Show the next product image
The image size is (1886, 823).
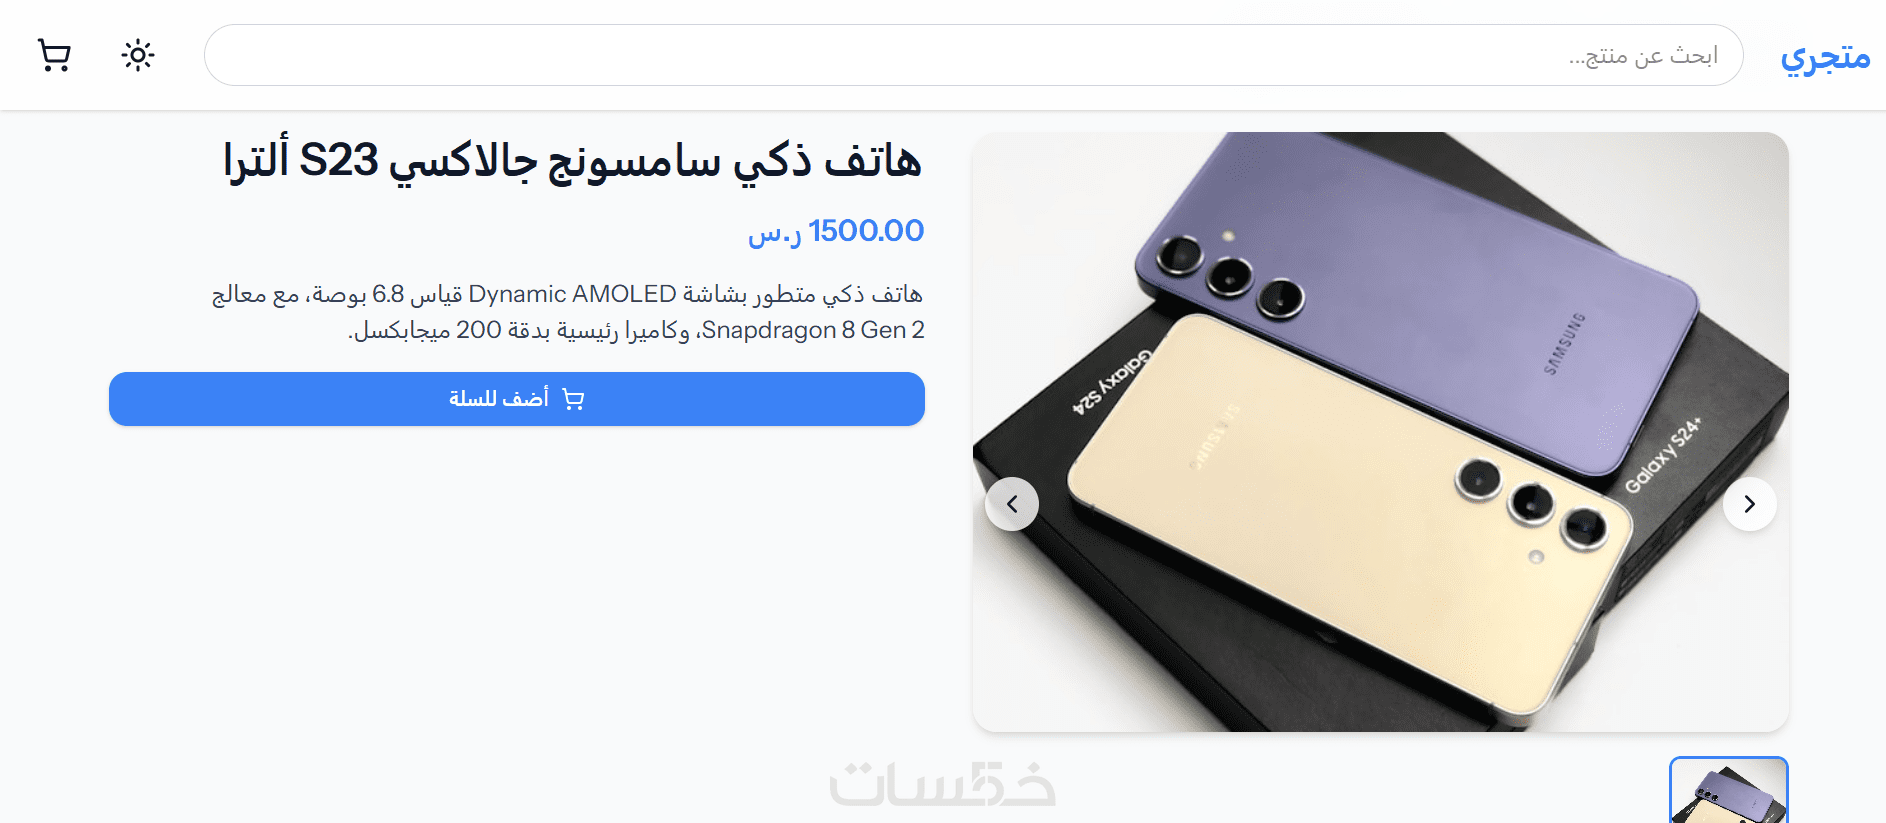pos(1750,504)
